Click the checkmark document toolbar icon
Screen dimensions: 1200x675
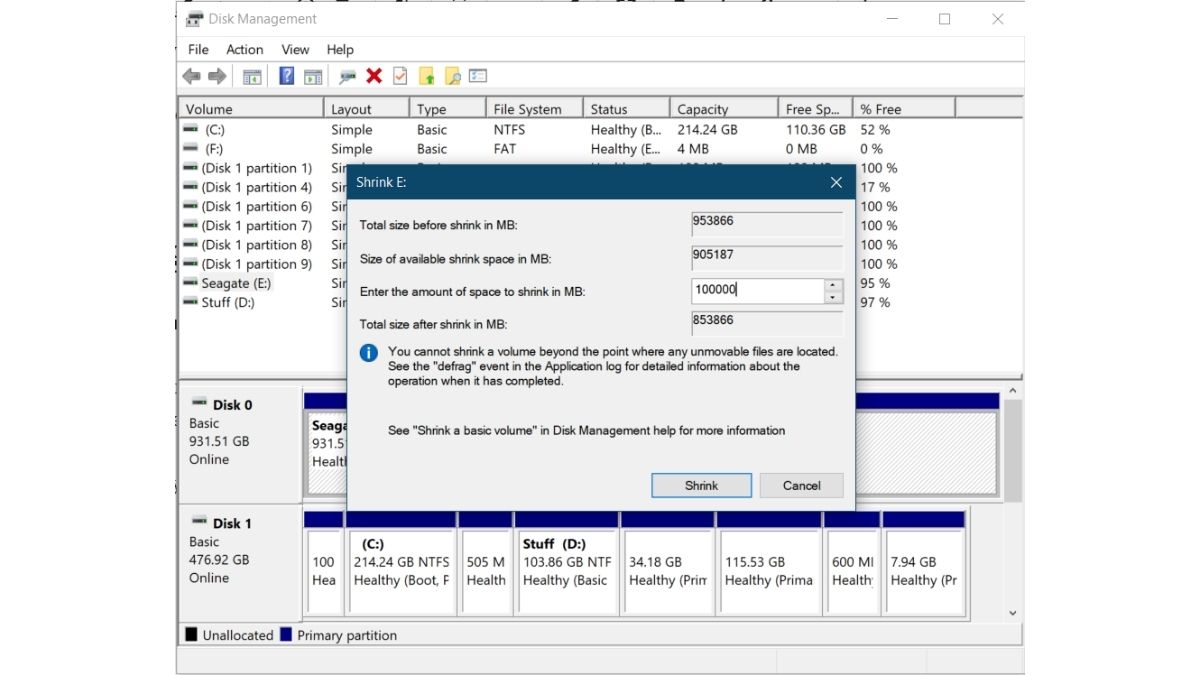click(x=400, y=76)
